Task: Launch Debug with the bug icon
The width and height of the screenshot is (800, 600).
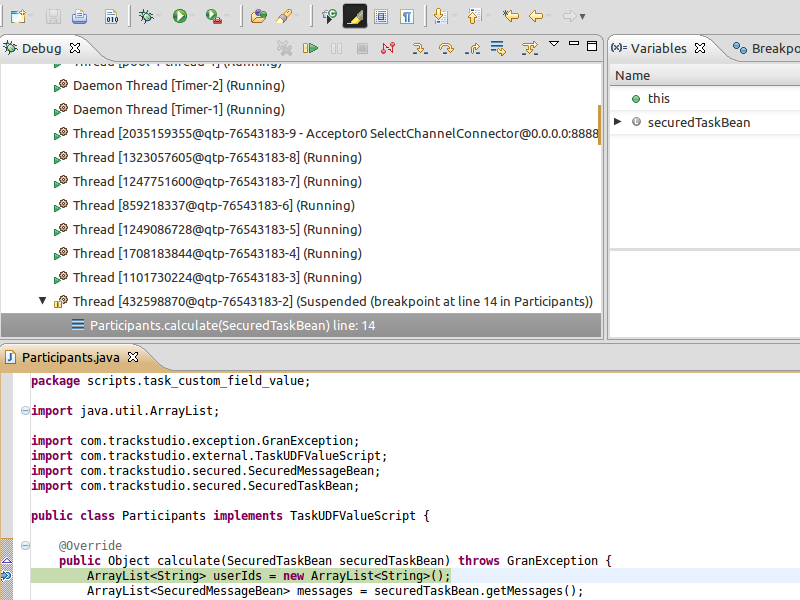Action: tap(146, 16)
